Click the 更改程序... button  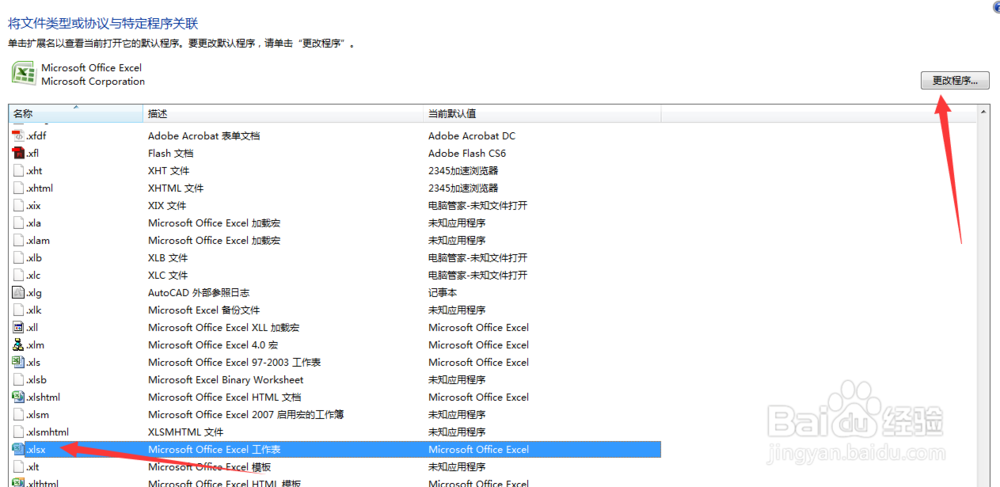tap(955, 81)
